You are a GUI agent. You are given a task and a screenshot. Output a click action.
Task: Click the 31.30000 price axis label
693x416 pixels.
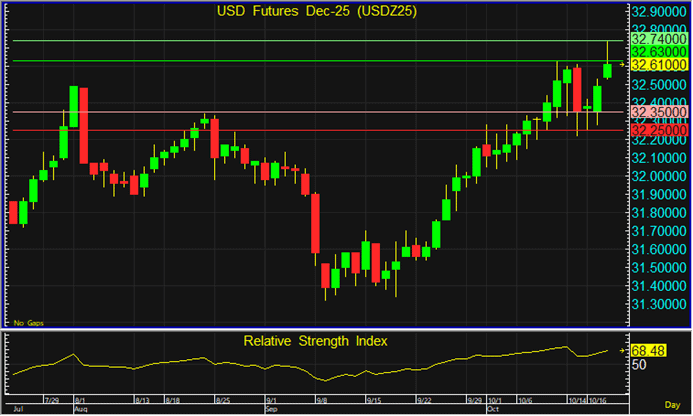(656, 305)
